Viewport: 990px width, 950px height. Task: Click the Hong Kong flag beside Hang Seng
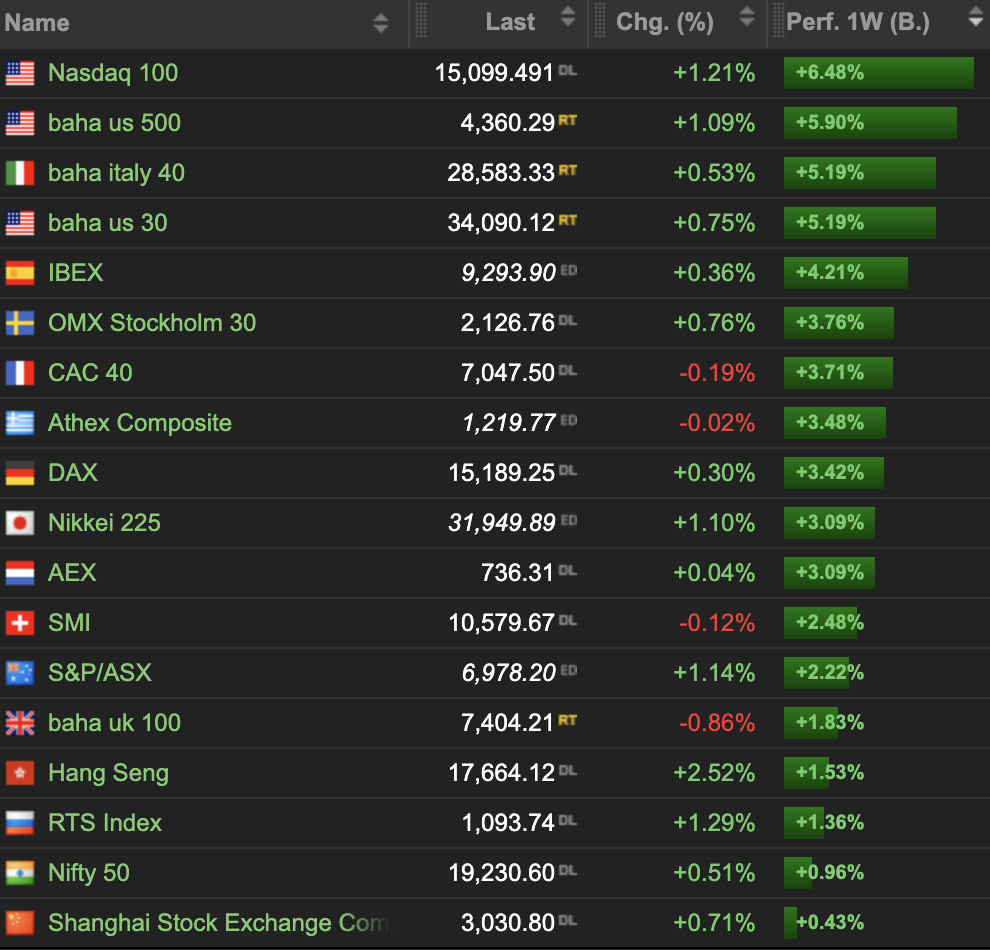click(20, 773)
